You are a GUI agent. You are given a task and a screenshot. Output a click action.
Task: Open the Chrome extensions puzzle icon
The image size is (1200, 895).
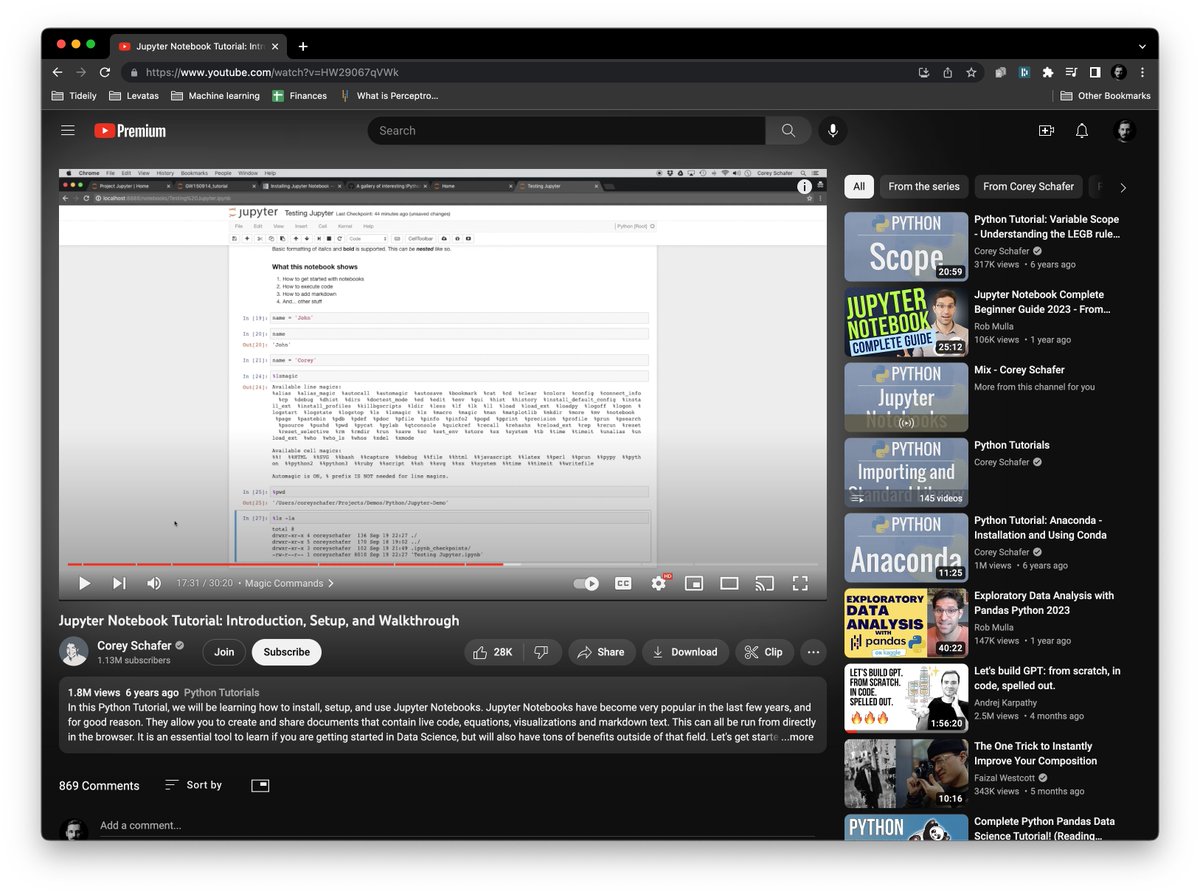click(1048, 72)
